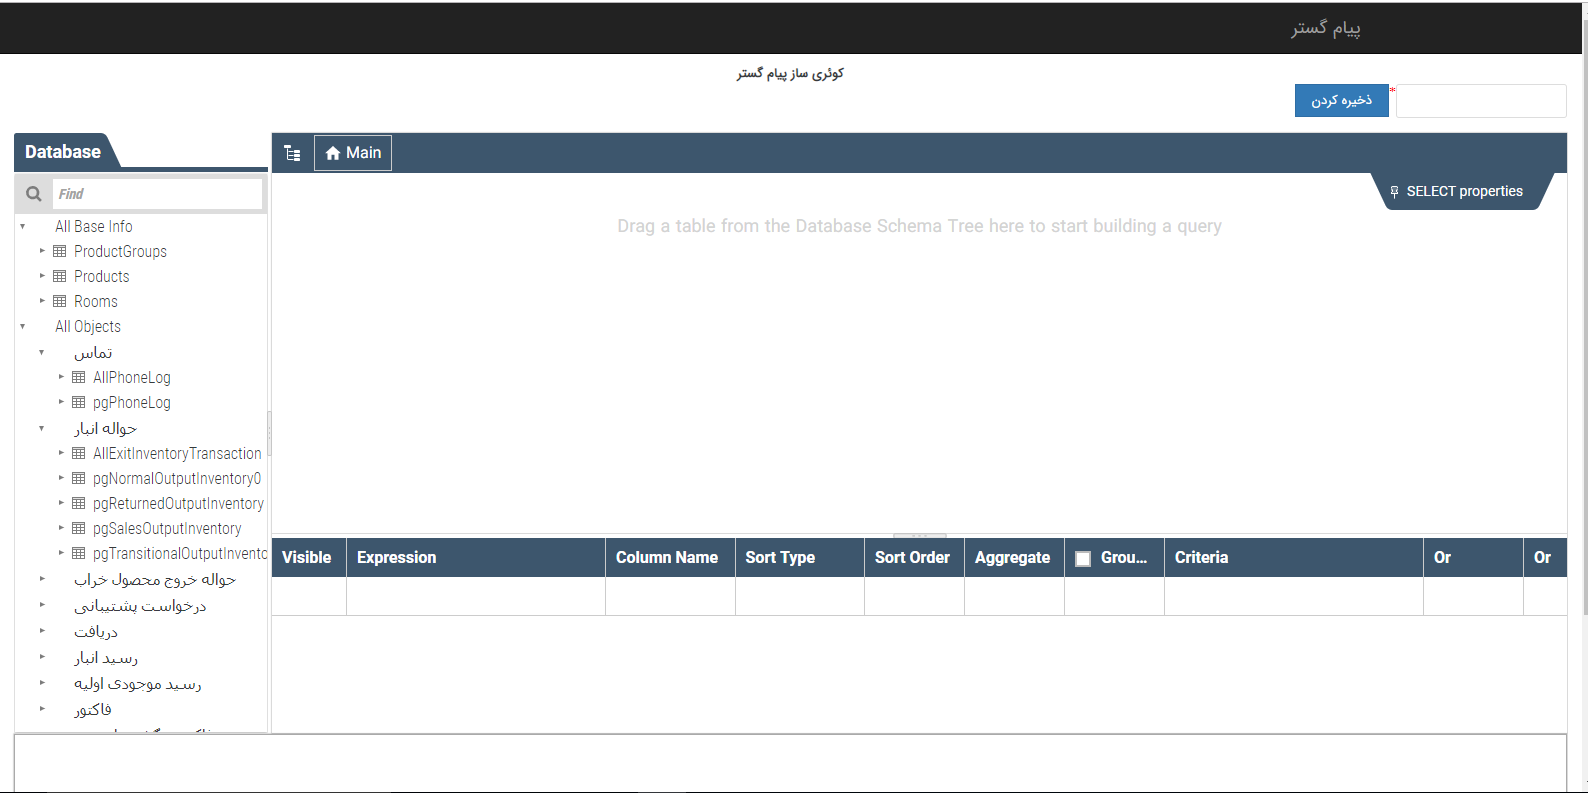Select pgReturnedOutputInventory in the tree

click(x=178, y=503)
